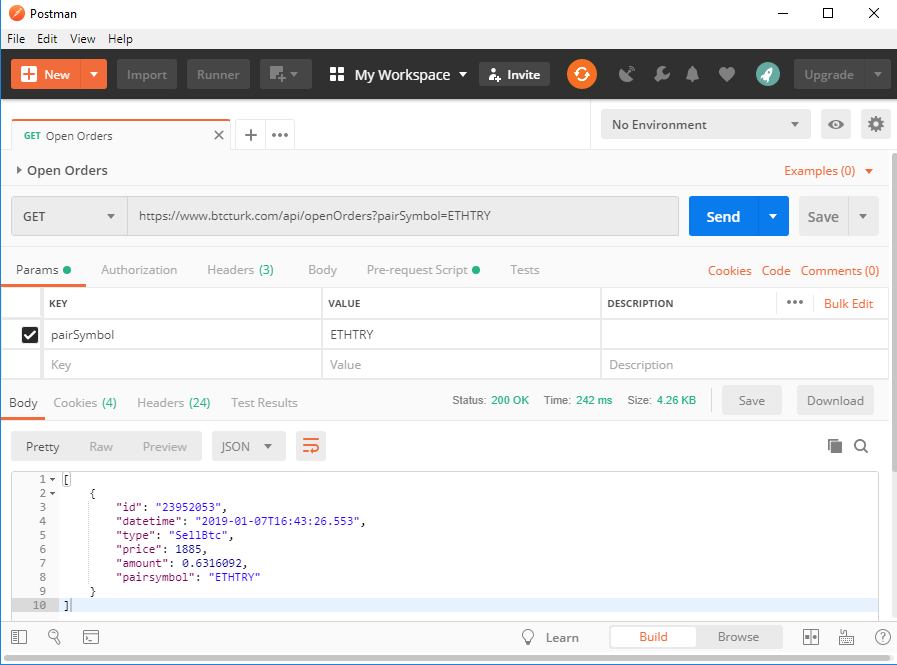Copy response to clipboard icon
The height and width of the screenshot is (665, 897).
coord(835,446)
